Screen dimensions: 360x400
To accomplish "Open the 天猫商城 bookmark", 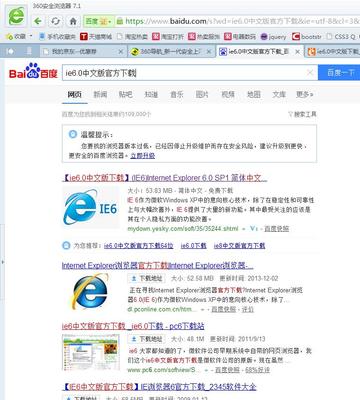I will coord(96,36).
